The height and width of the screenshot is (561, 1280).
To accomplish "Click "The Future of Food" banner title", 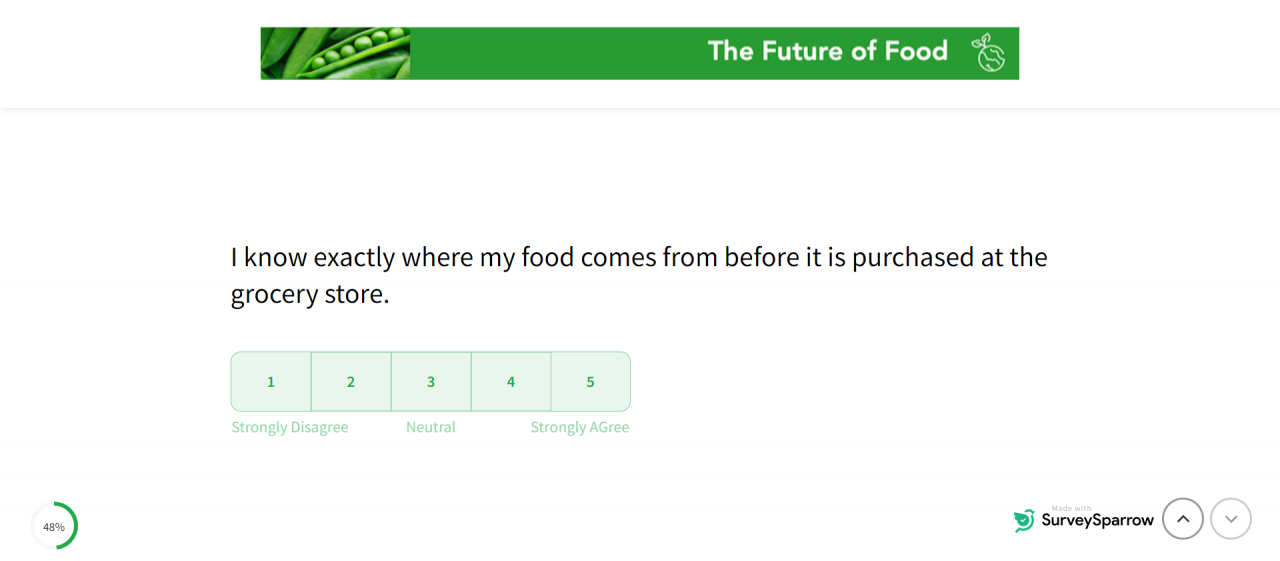I will coord(827,51).
